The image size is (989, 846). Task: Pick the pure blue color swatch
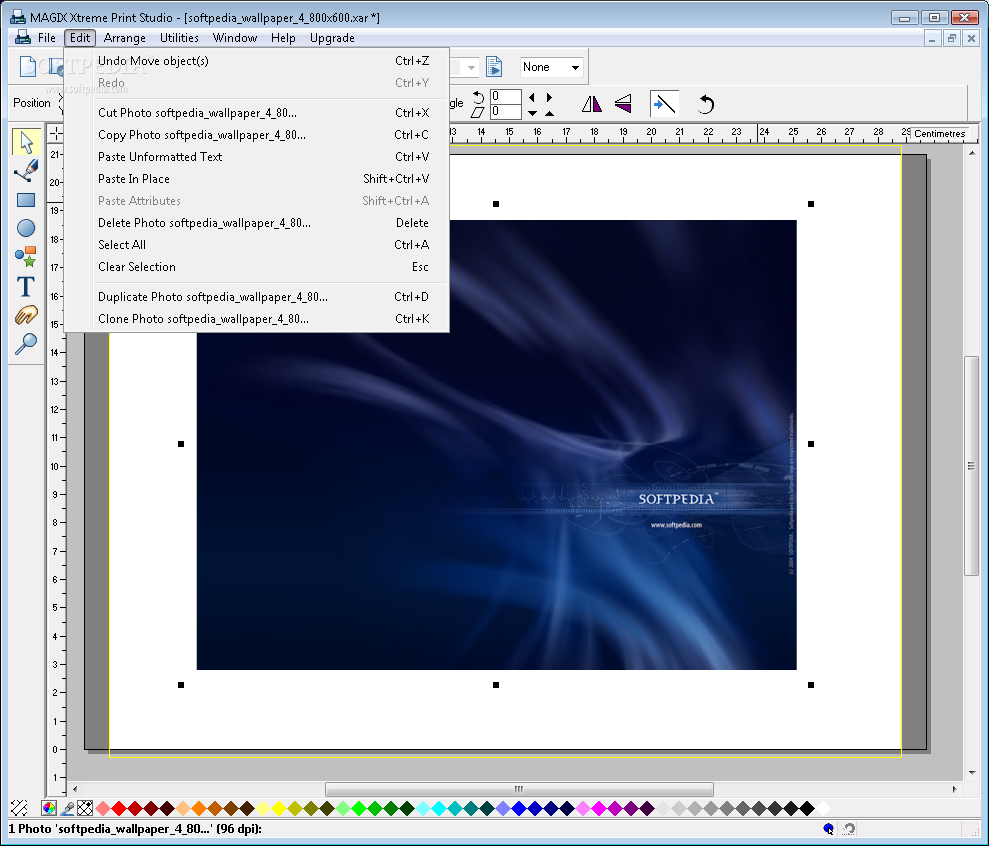tap(519, 808)
